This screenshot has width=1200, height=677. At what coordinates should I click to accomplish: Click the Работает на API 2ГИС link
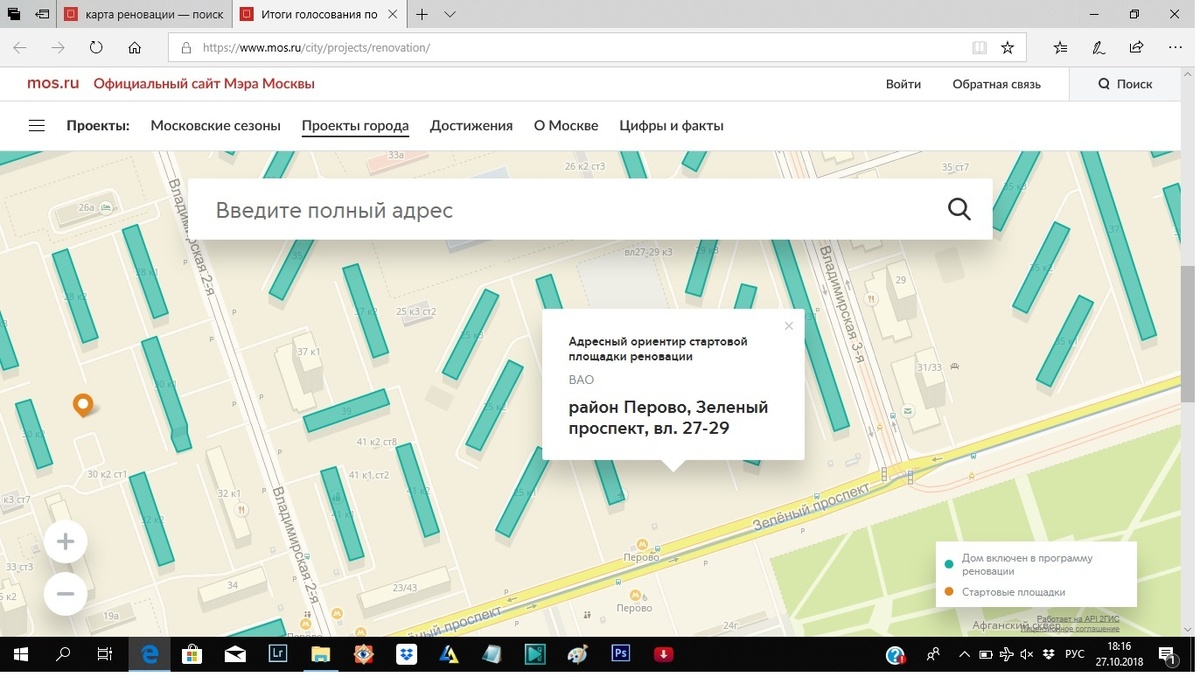[1078, 619]
